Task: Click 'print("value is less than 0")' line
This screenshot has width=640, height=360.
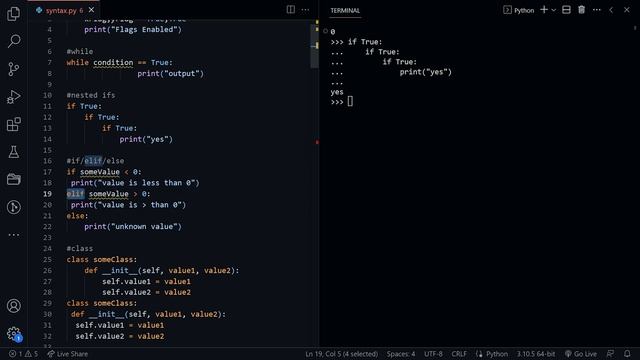Action: (135, 183)
